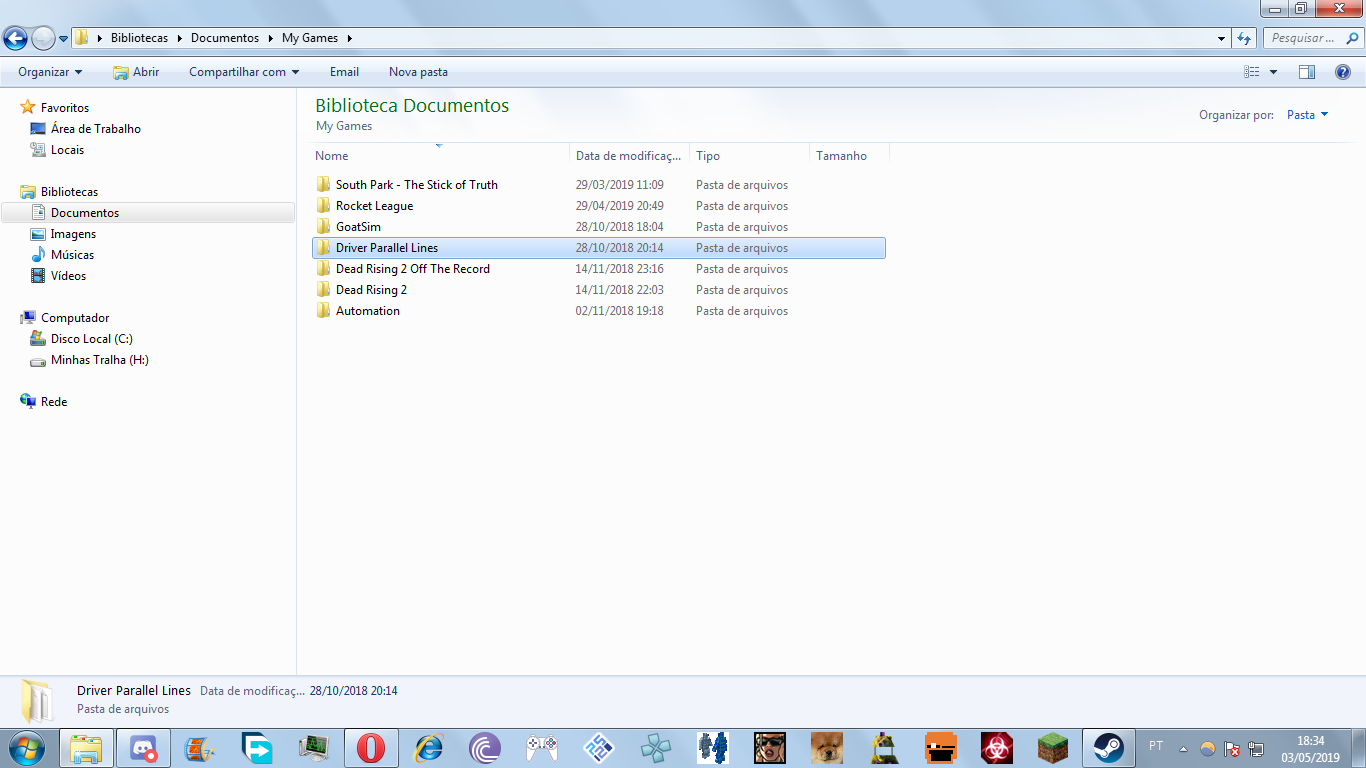This screenshot has width=1366, height=768.
Task: Click the Email toolbar button
Action: point(344,72)
